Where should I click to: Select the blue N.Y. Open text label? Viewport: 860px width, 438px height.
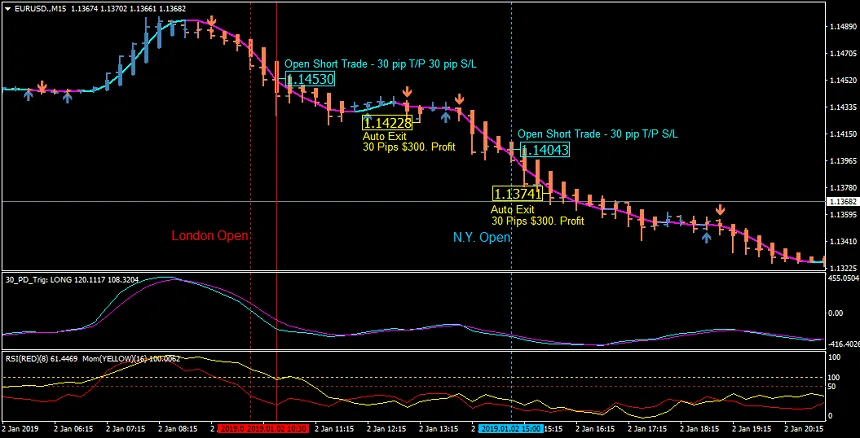pos(482,238)
